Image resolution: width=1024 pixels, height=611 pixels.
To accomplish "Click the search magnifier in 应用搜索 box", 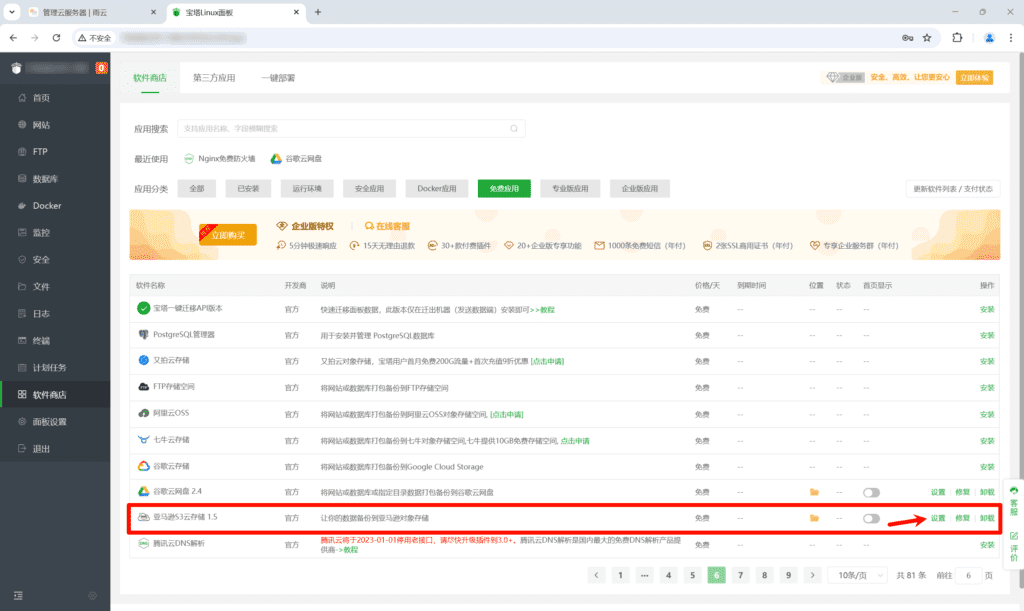I will 514,128.
